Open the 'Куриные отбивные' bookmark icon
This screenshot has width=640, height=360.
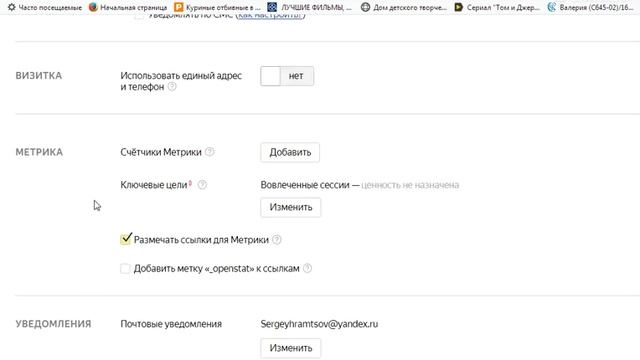(x=178, y=7)
